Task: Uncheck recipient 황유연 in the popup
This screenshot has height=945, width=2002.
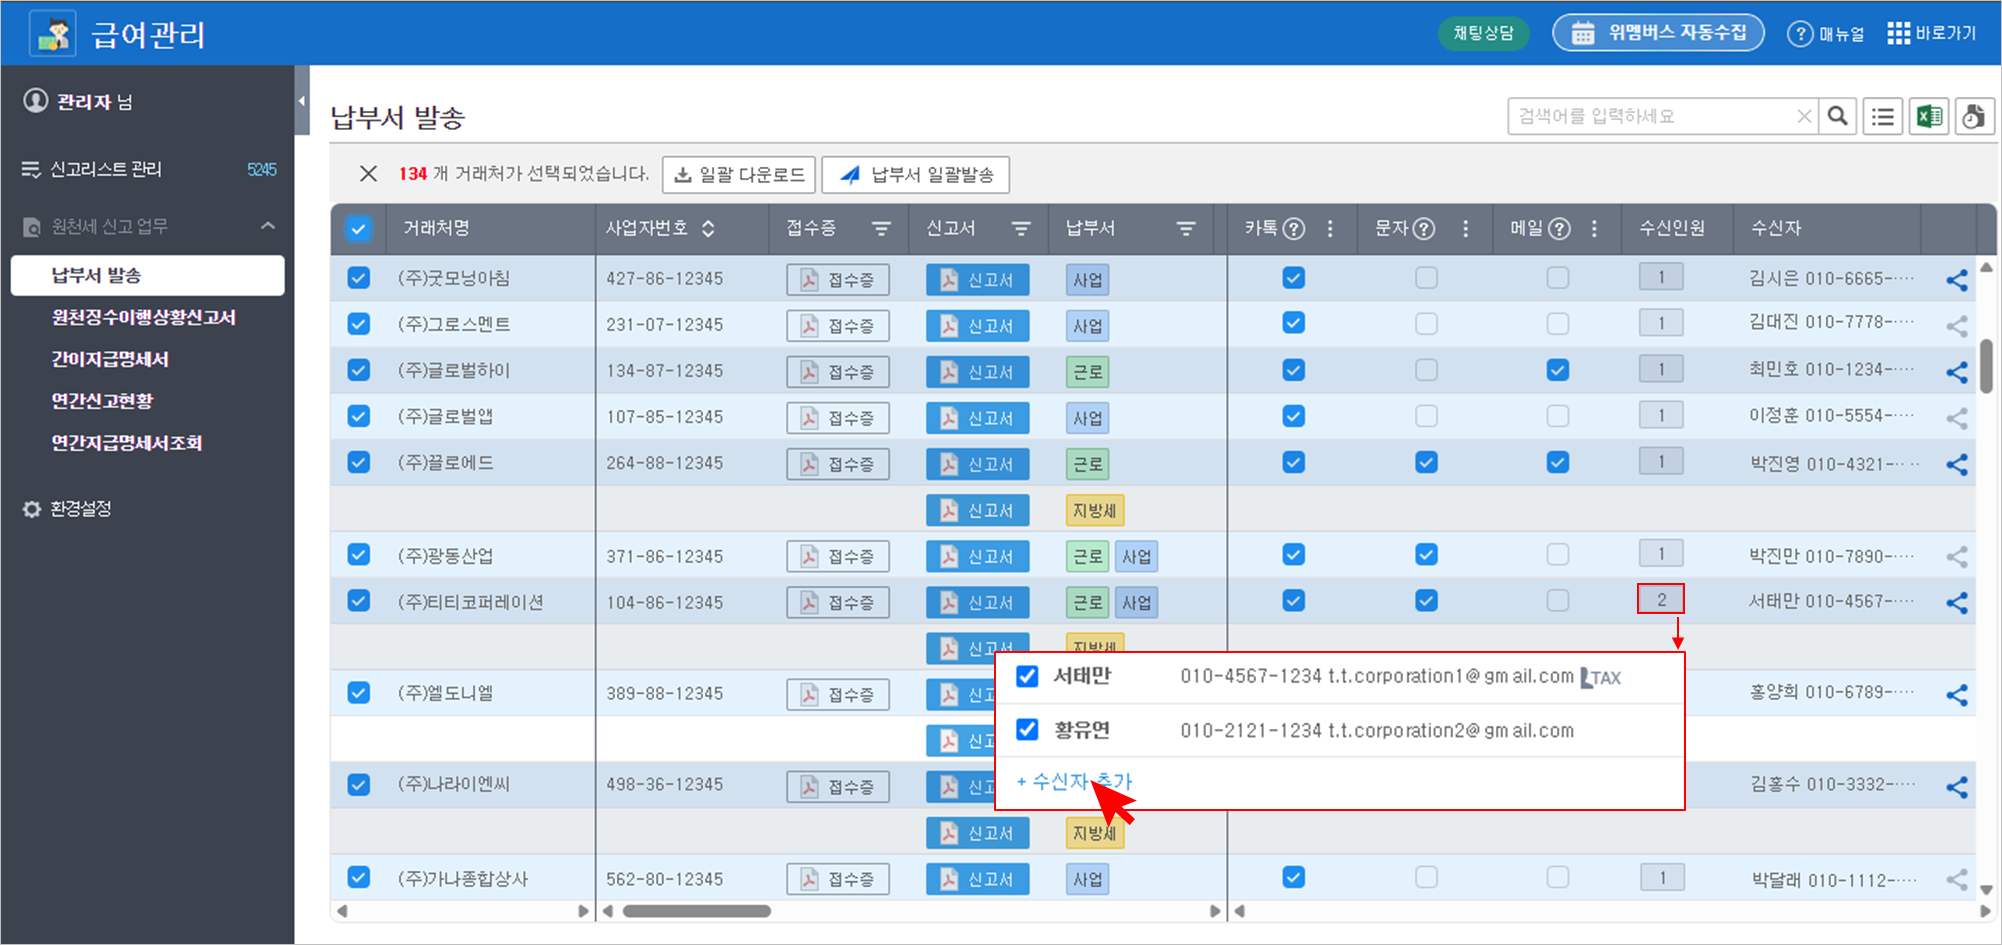Action: pyautogui.click(x=1027, y=730)
